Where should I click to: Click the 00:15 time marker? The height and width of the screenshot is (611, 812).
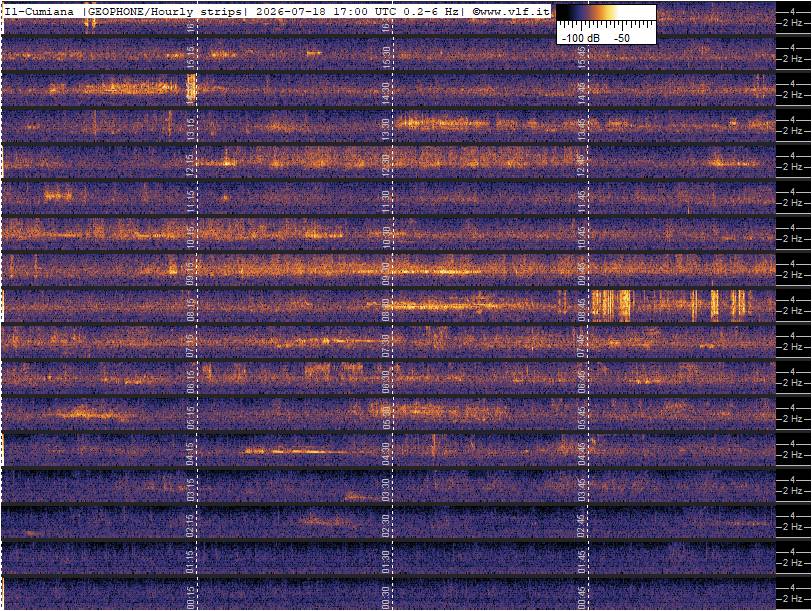[190, 598]
